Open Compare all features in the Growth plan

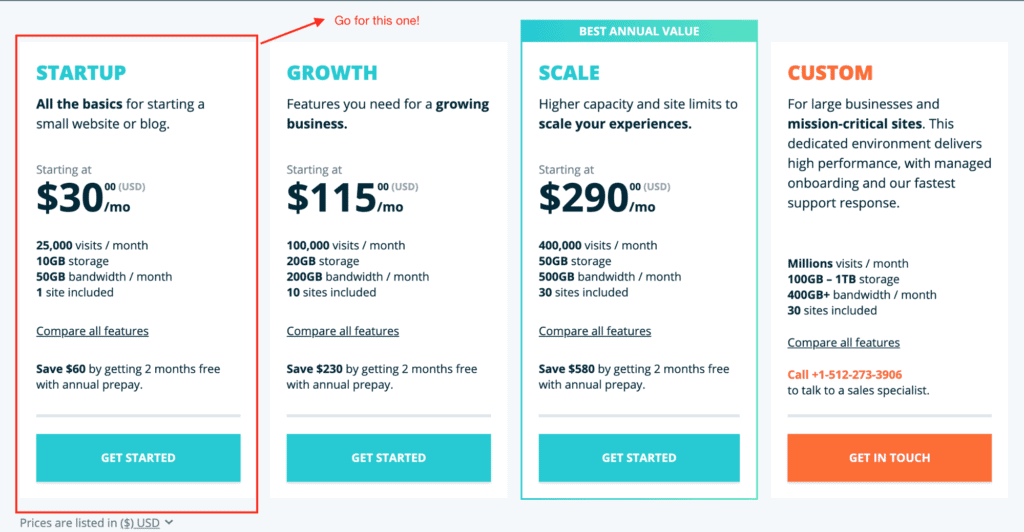(343, 331)
